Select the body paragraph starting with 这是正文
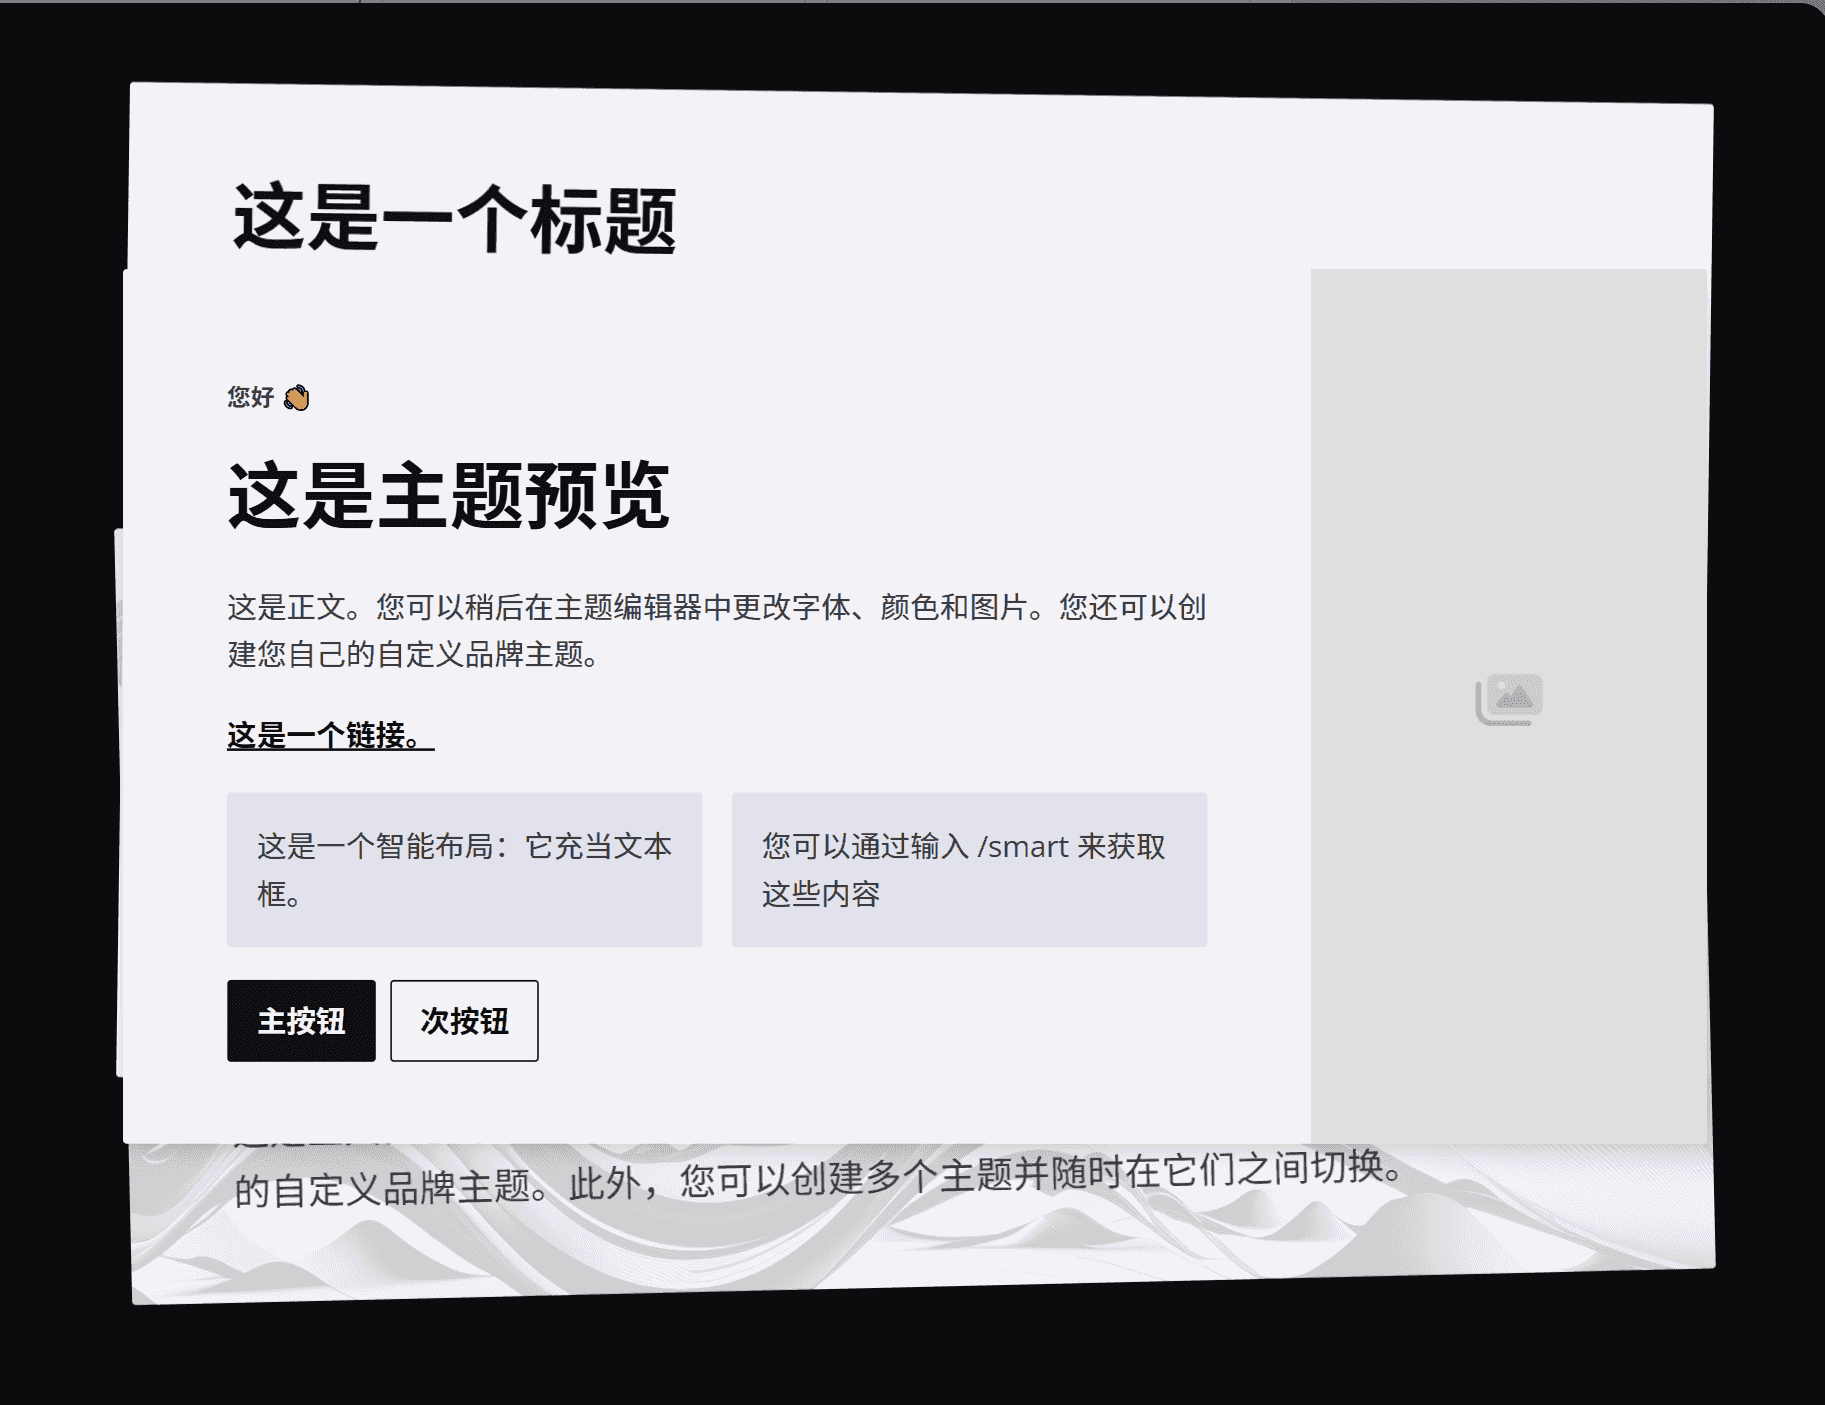Image resolution: width=1825 pixels, height=1405 pixels. click(715, 630)
